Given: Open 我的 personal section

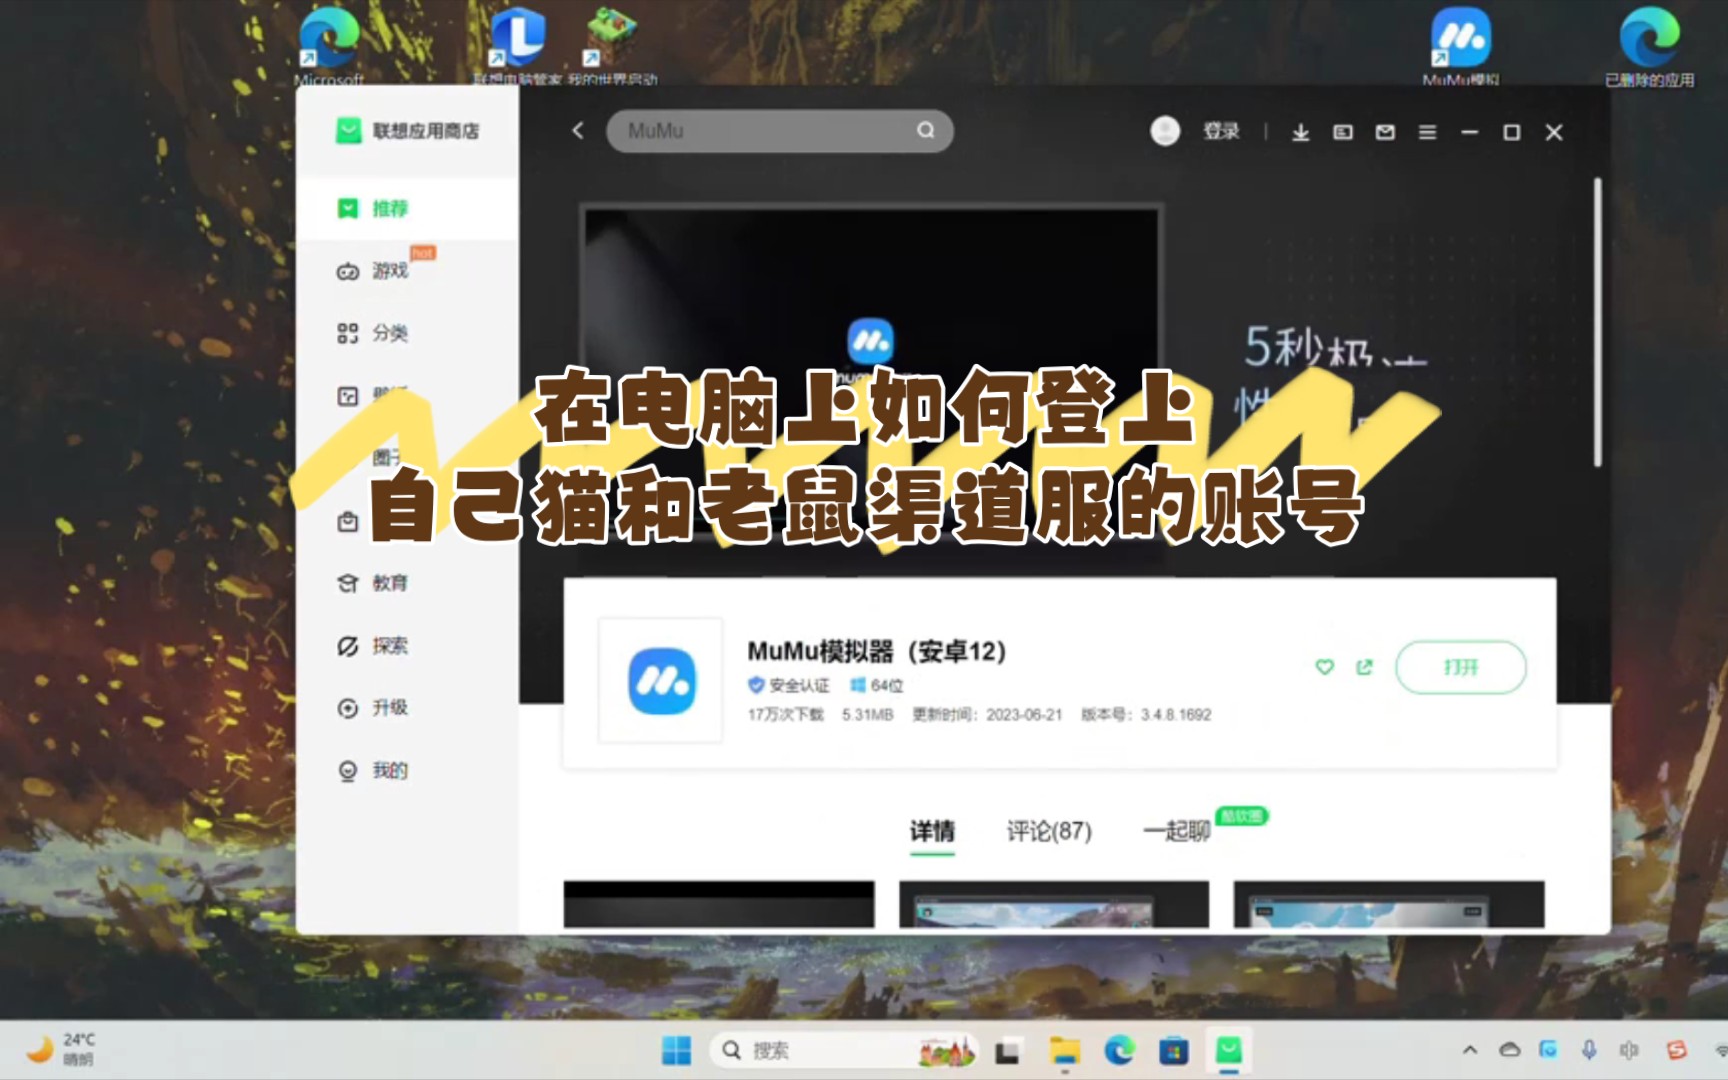Looking at the screenshot, I should (x=390, y=770).
